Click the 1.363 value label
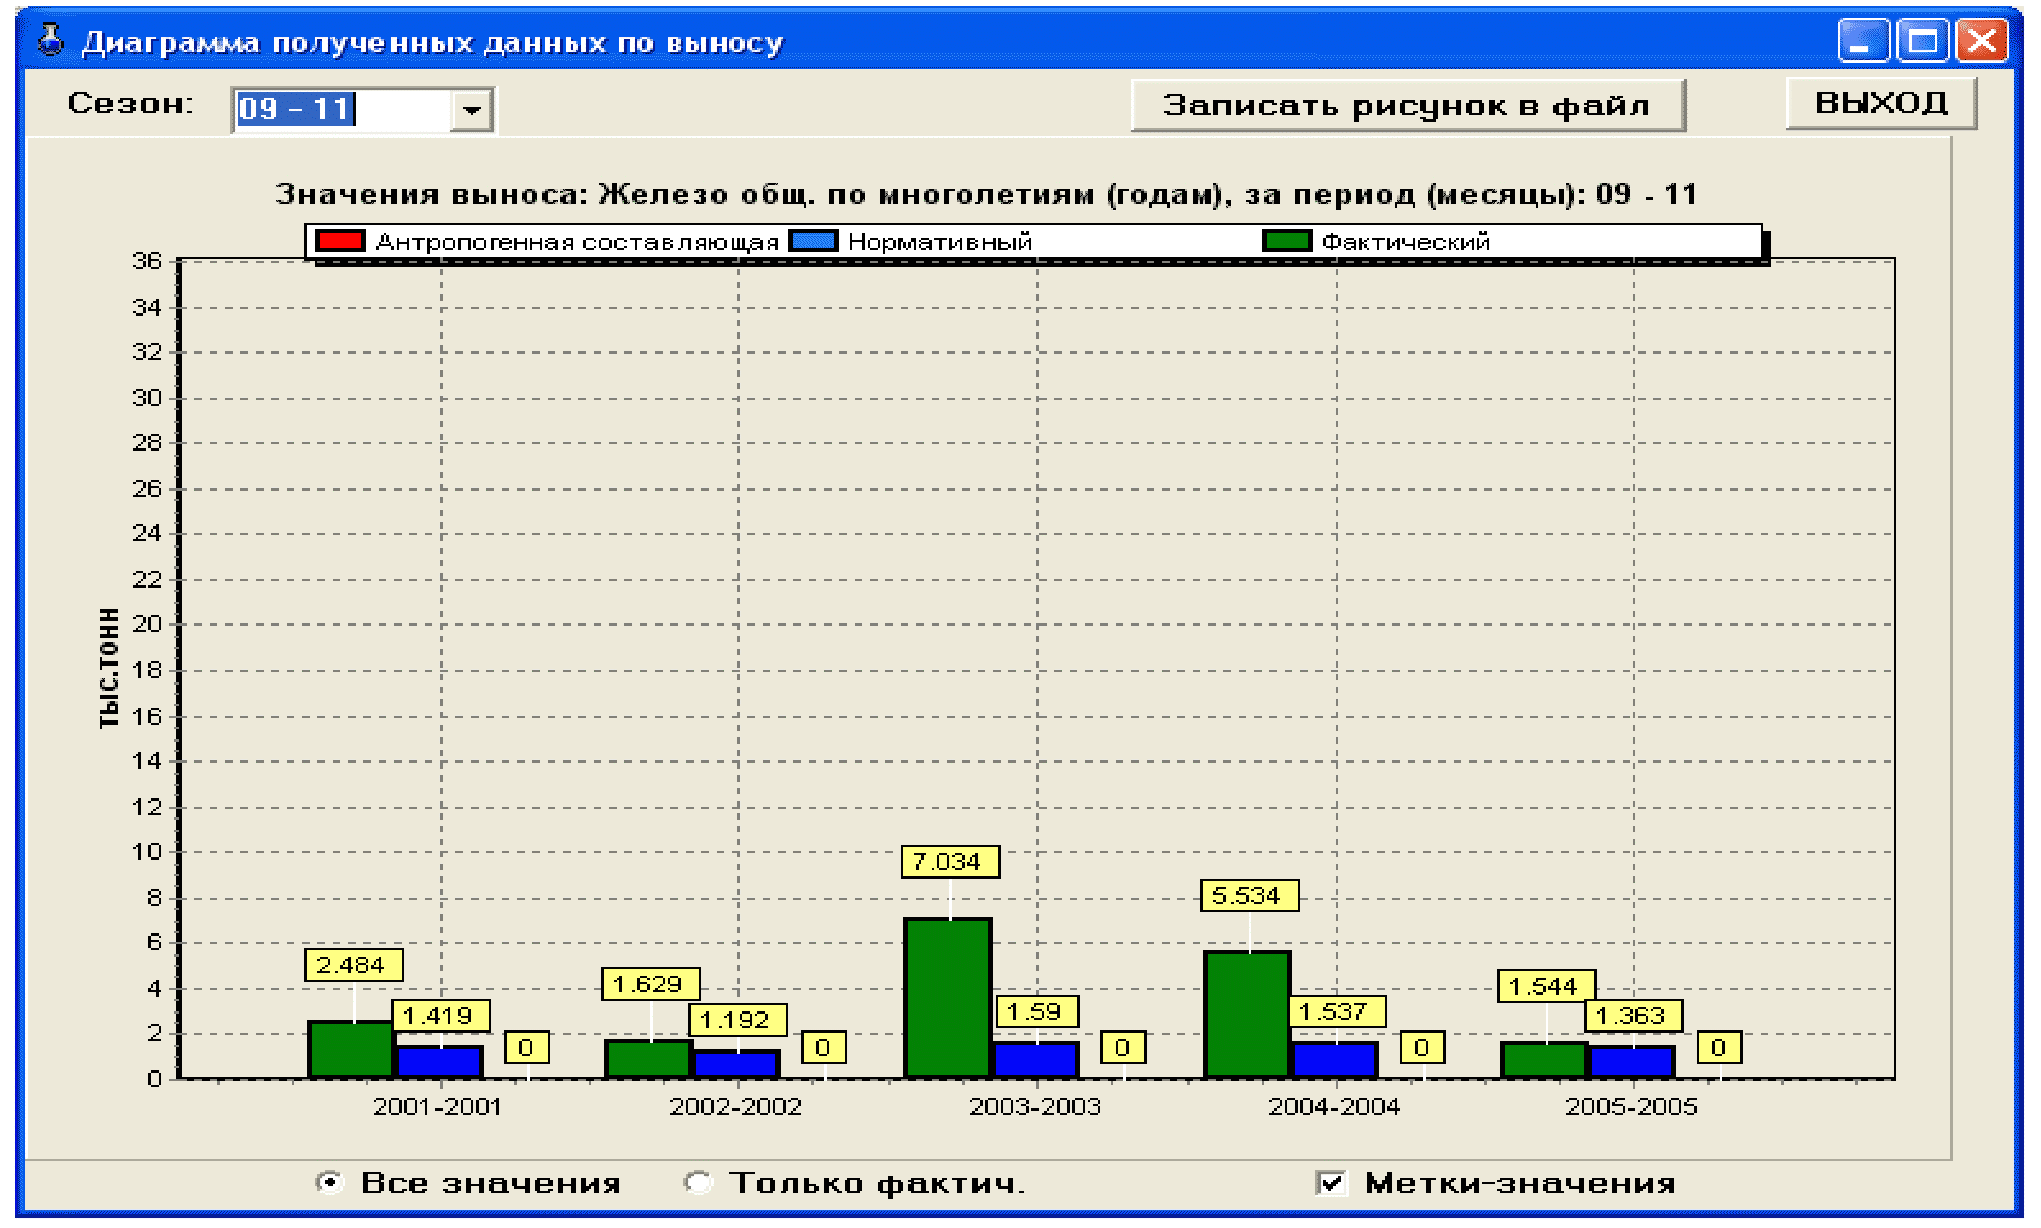 coord(1633,1016)
